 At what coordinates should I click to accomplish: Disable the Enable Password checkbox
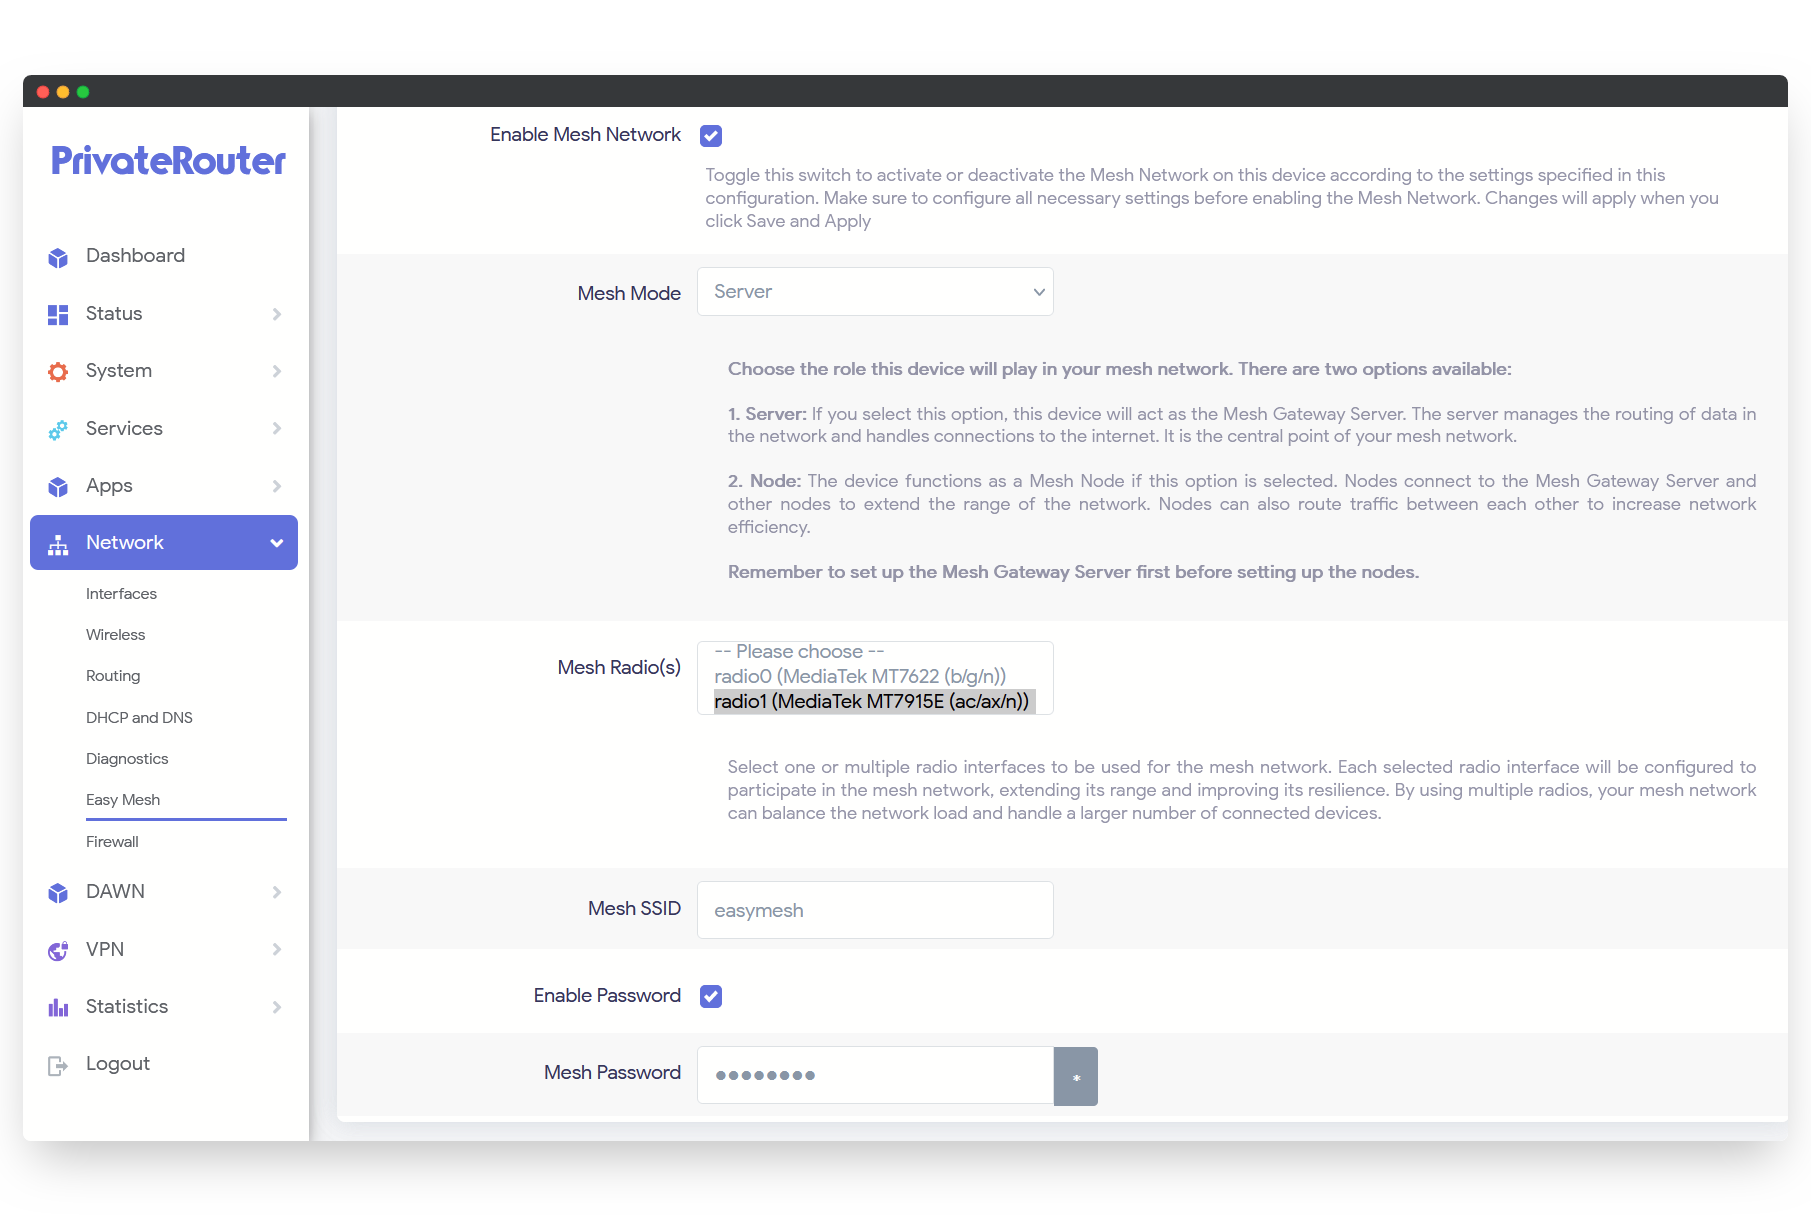711,996
